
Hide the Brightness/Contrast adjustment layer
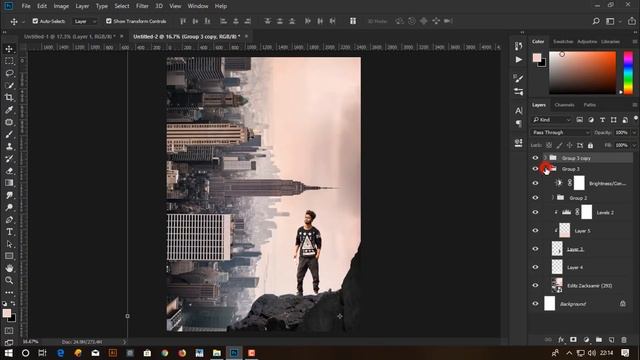pyautogui.click(x=535, y=183)
